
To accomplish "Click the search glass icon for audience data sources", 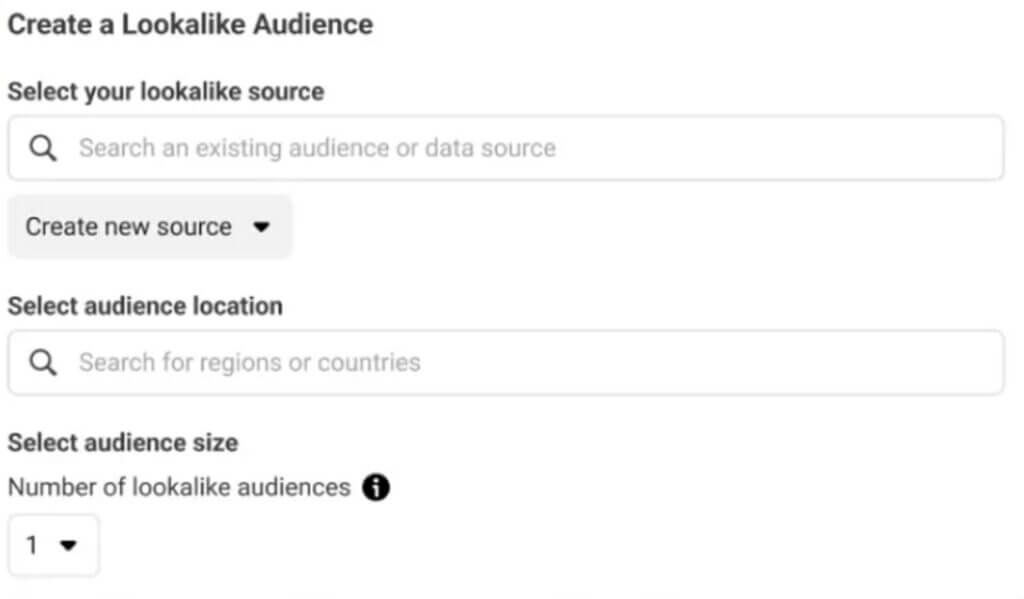I will click(41, 147).
